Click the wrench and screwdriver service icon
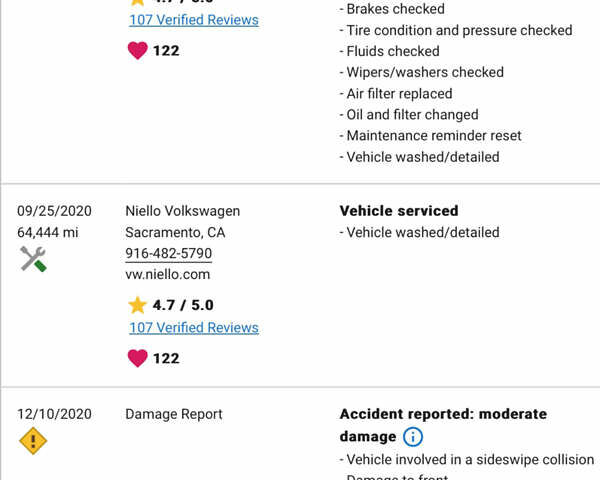Image resolution: width=600 pixels, height=480 pixels. click(x=33, y=260)
